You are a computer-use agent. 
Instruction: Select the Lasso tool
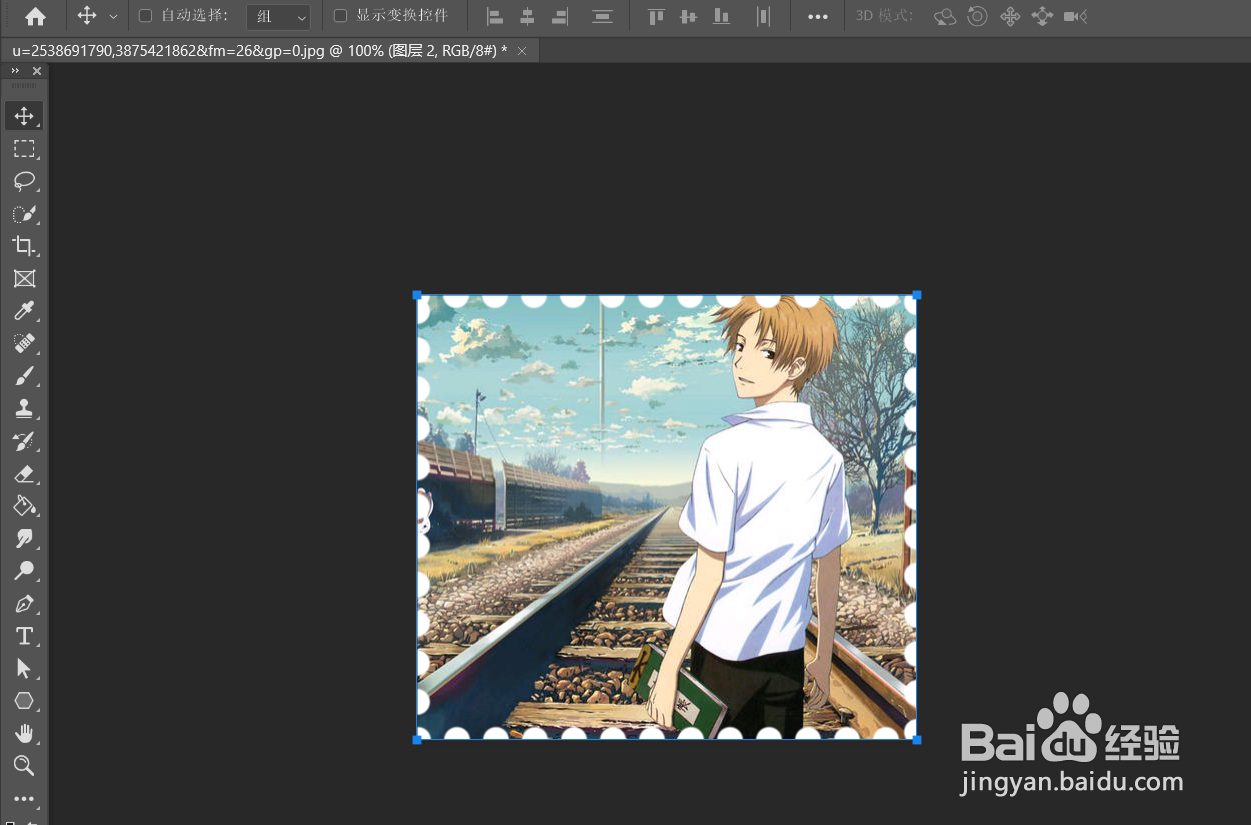[x=24, y=181]
